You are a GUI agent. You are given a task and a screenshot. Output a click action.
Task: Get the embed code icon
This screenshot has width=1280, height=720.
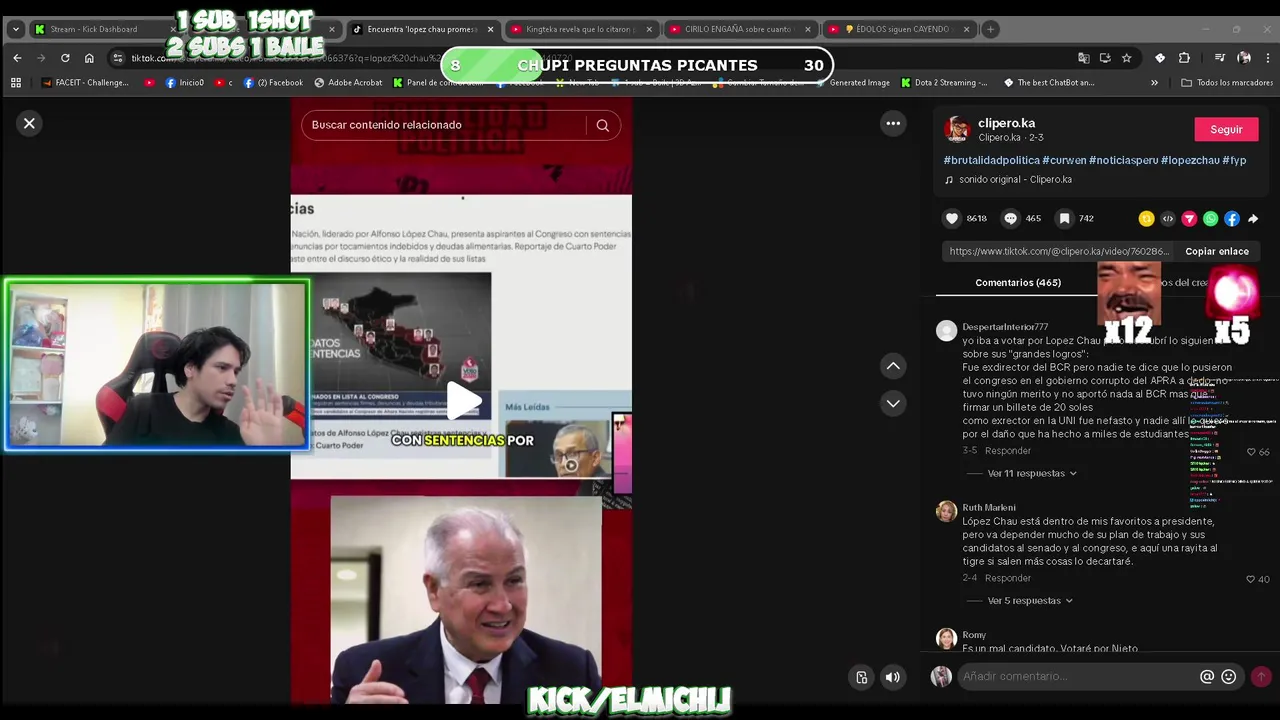click(x=1168, y=218)
